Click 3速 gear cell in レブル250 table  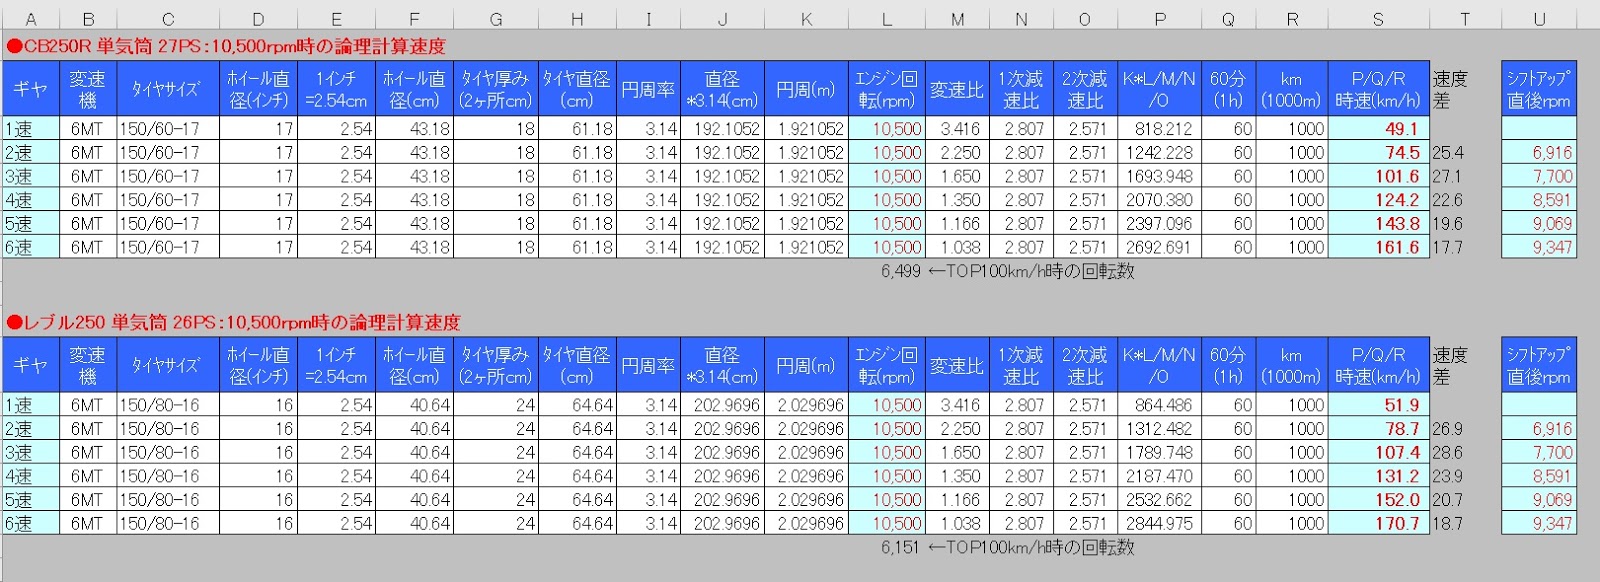pyautogui.click(x=30, y=452)
